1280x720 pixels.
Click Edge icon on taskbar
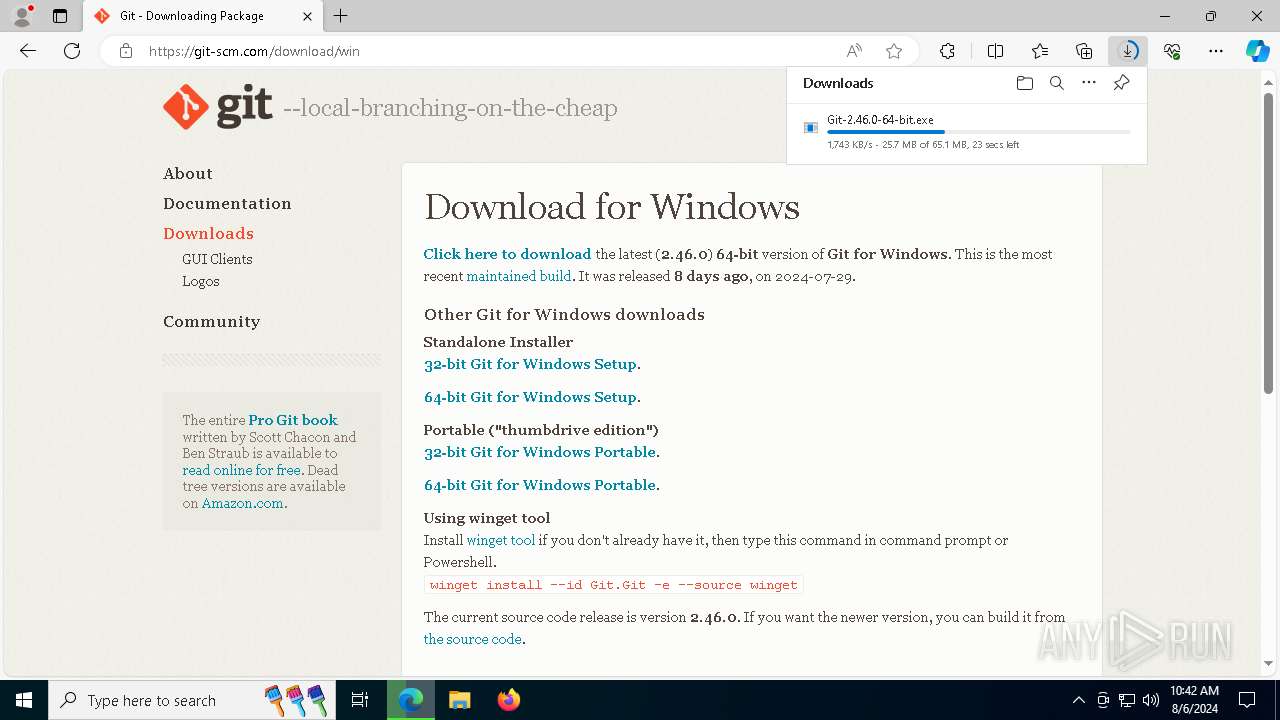coord(411,700)
